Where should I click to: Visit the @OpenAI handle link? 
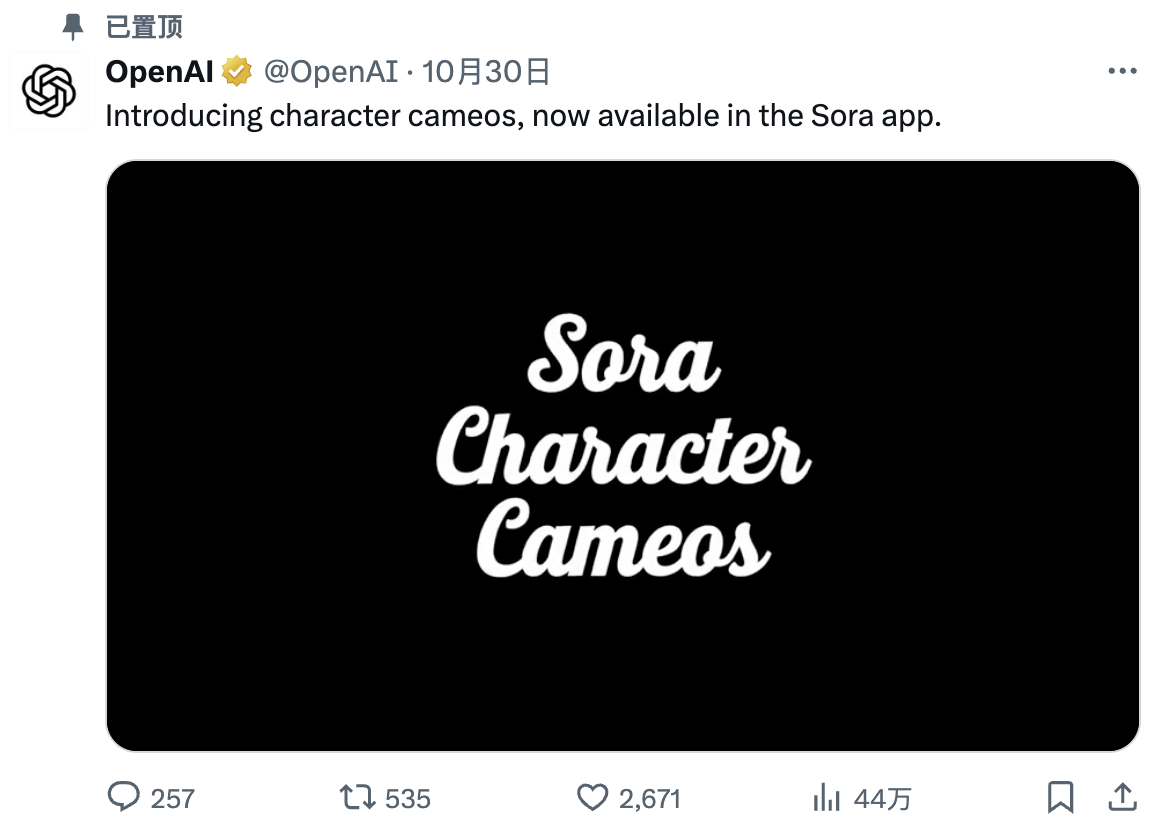(x=330, y=72)
